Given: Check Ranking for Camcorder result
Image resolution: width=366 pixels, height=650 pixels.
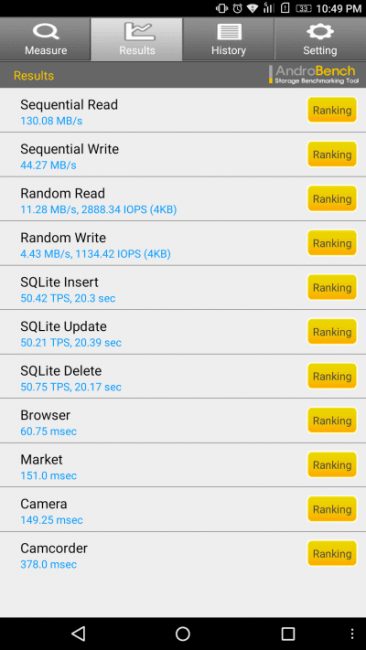Looking at the screenshot, I should [x=332, y=554].
